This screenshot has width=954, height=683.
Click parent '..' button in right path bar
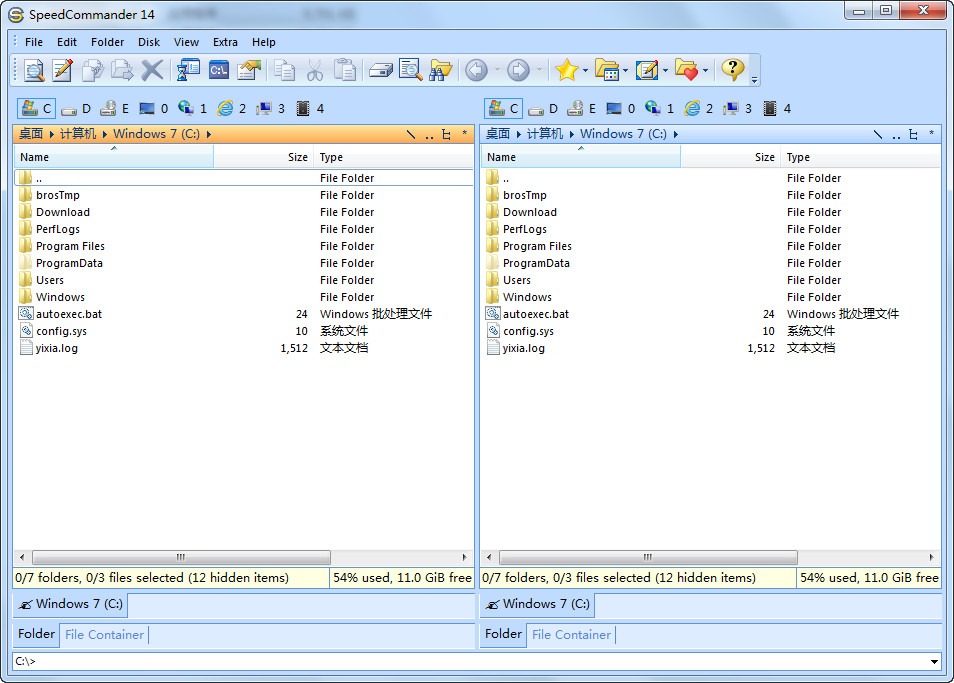[896, 135]
